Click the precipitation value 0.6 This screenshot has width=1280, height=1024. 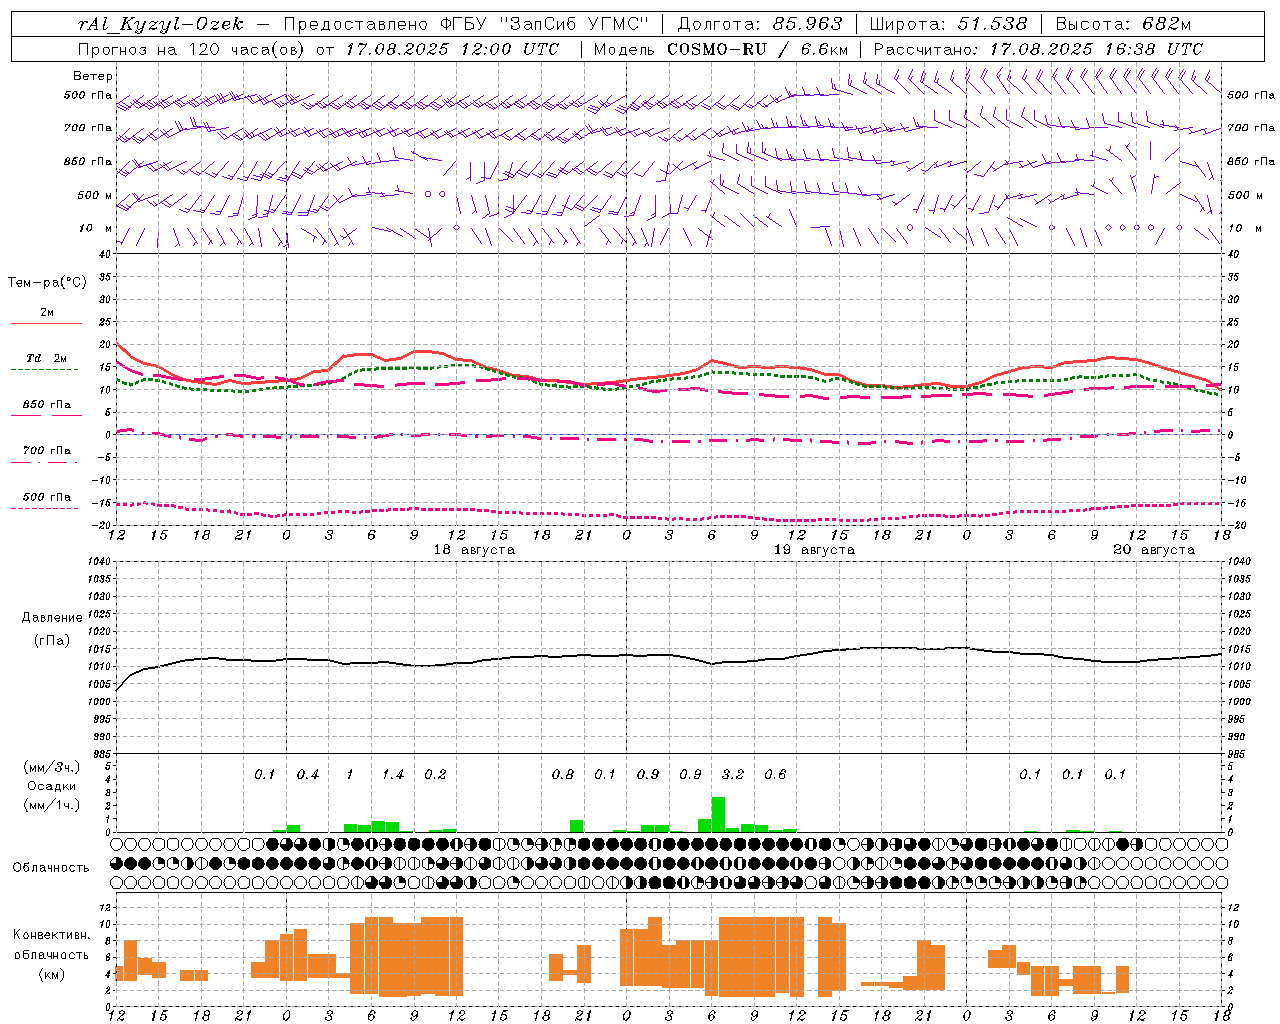pos(775,774)
